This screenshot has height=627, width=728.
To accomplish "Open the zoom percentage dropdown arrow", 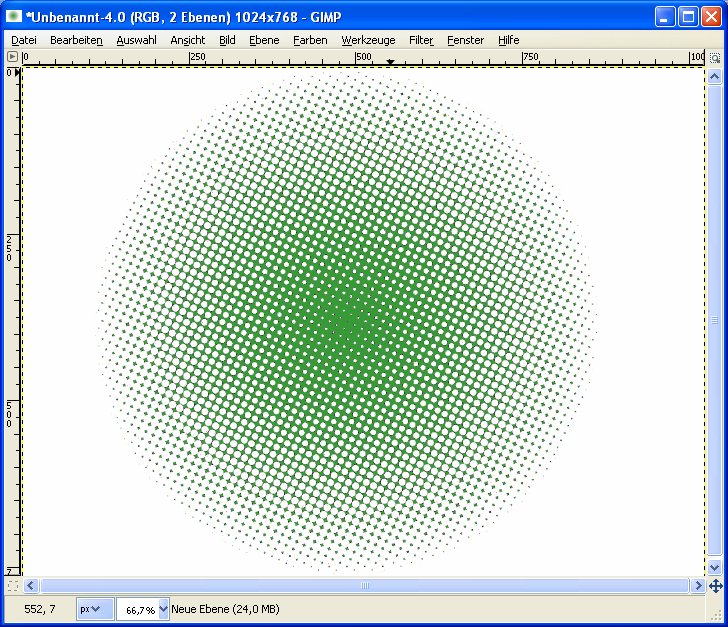I will point(164,609).
